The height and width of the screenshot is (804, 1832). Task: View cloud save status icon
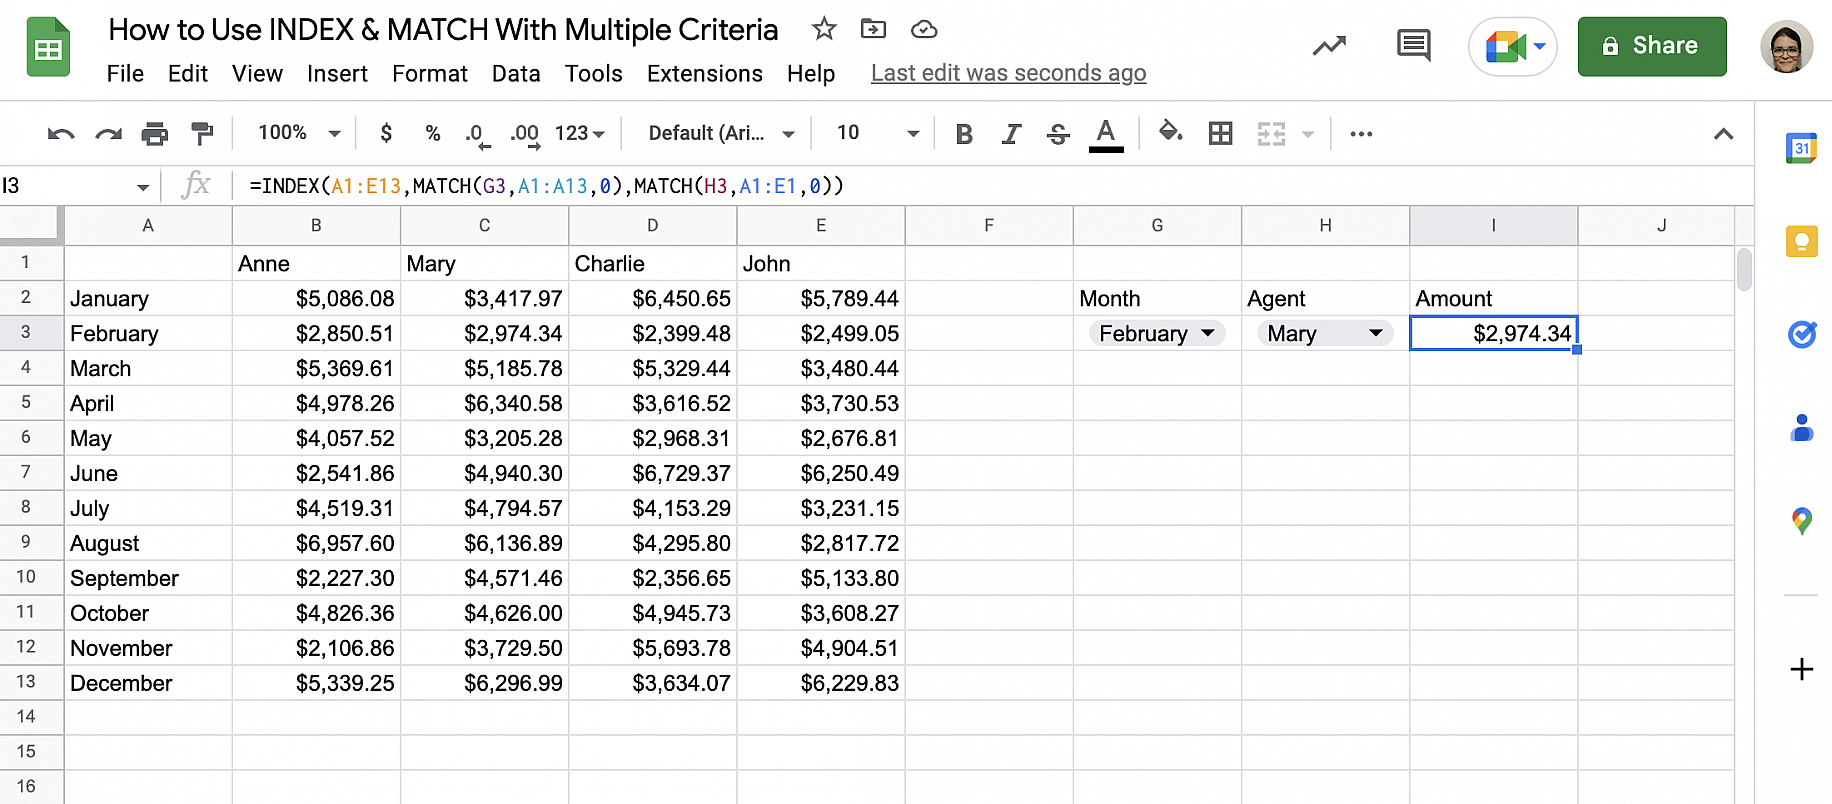pos(924,29)
